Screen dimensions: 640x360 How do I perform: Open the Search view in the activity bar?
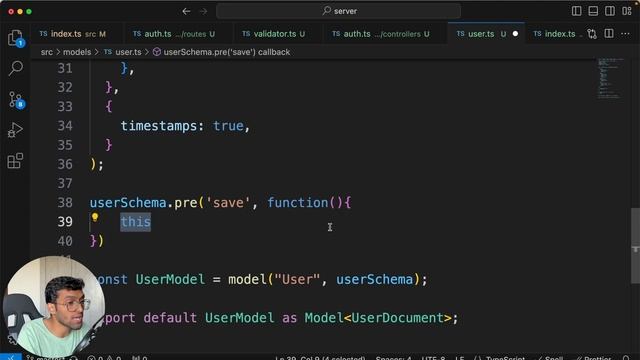click(16, 68)
